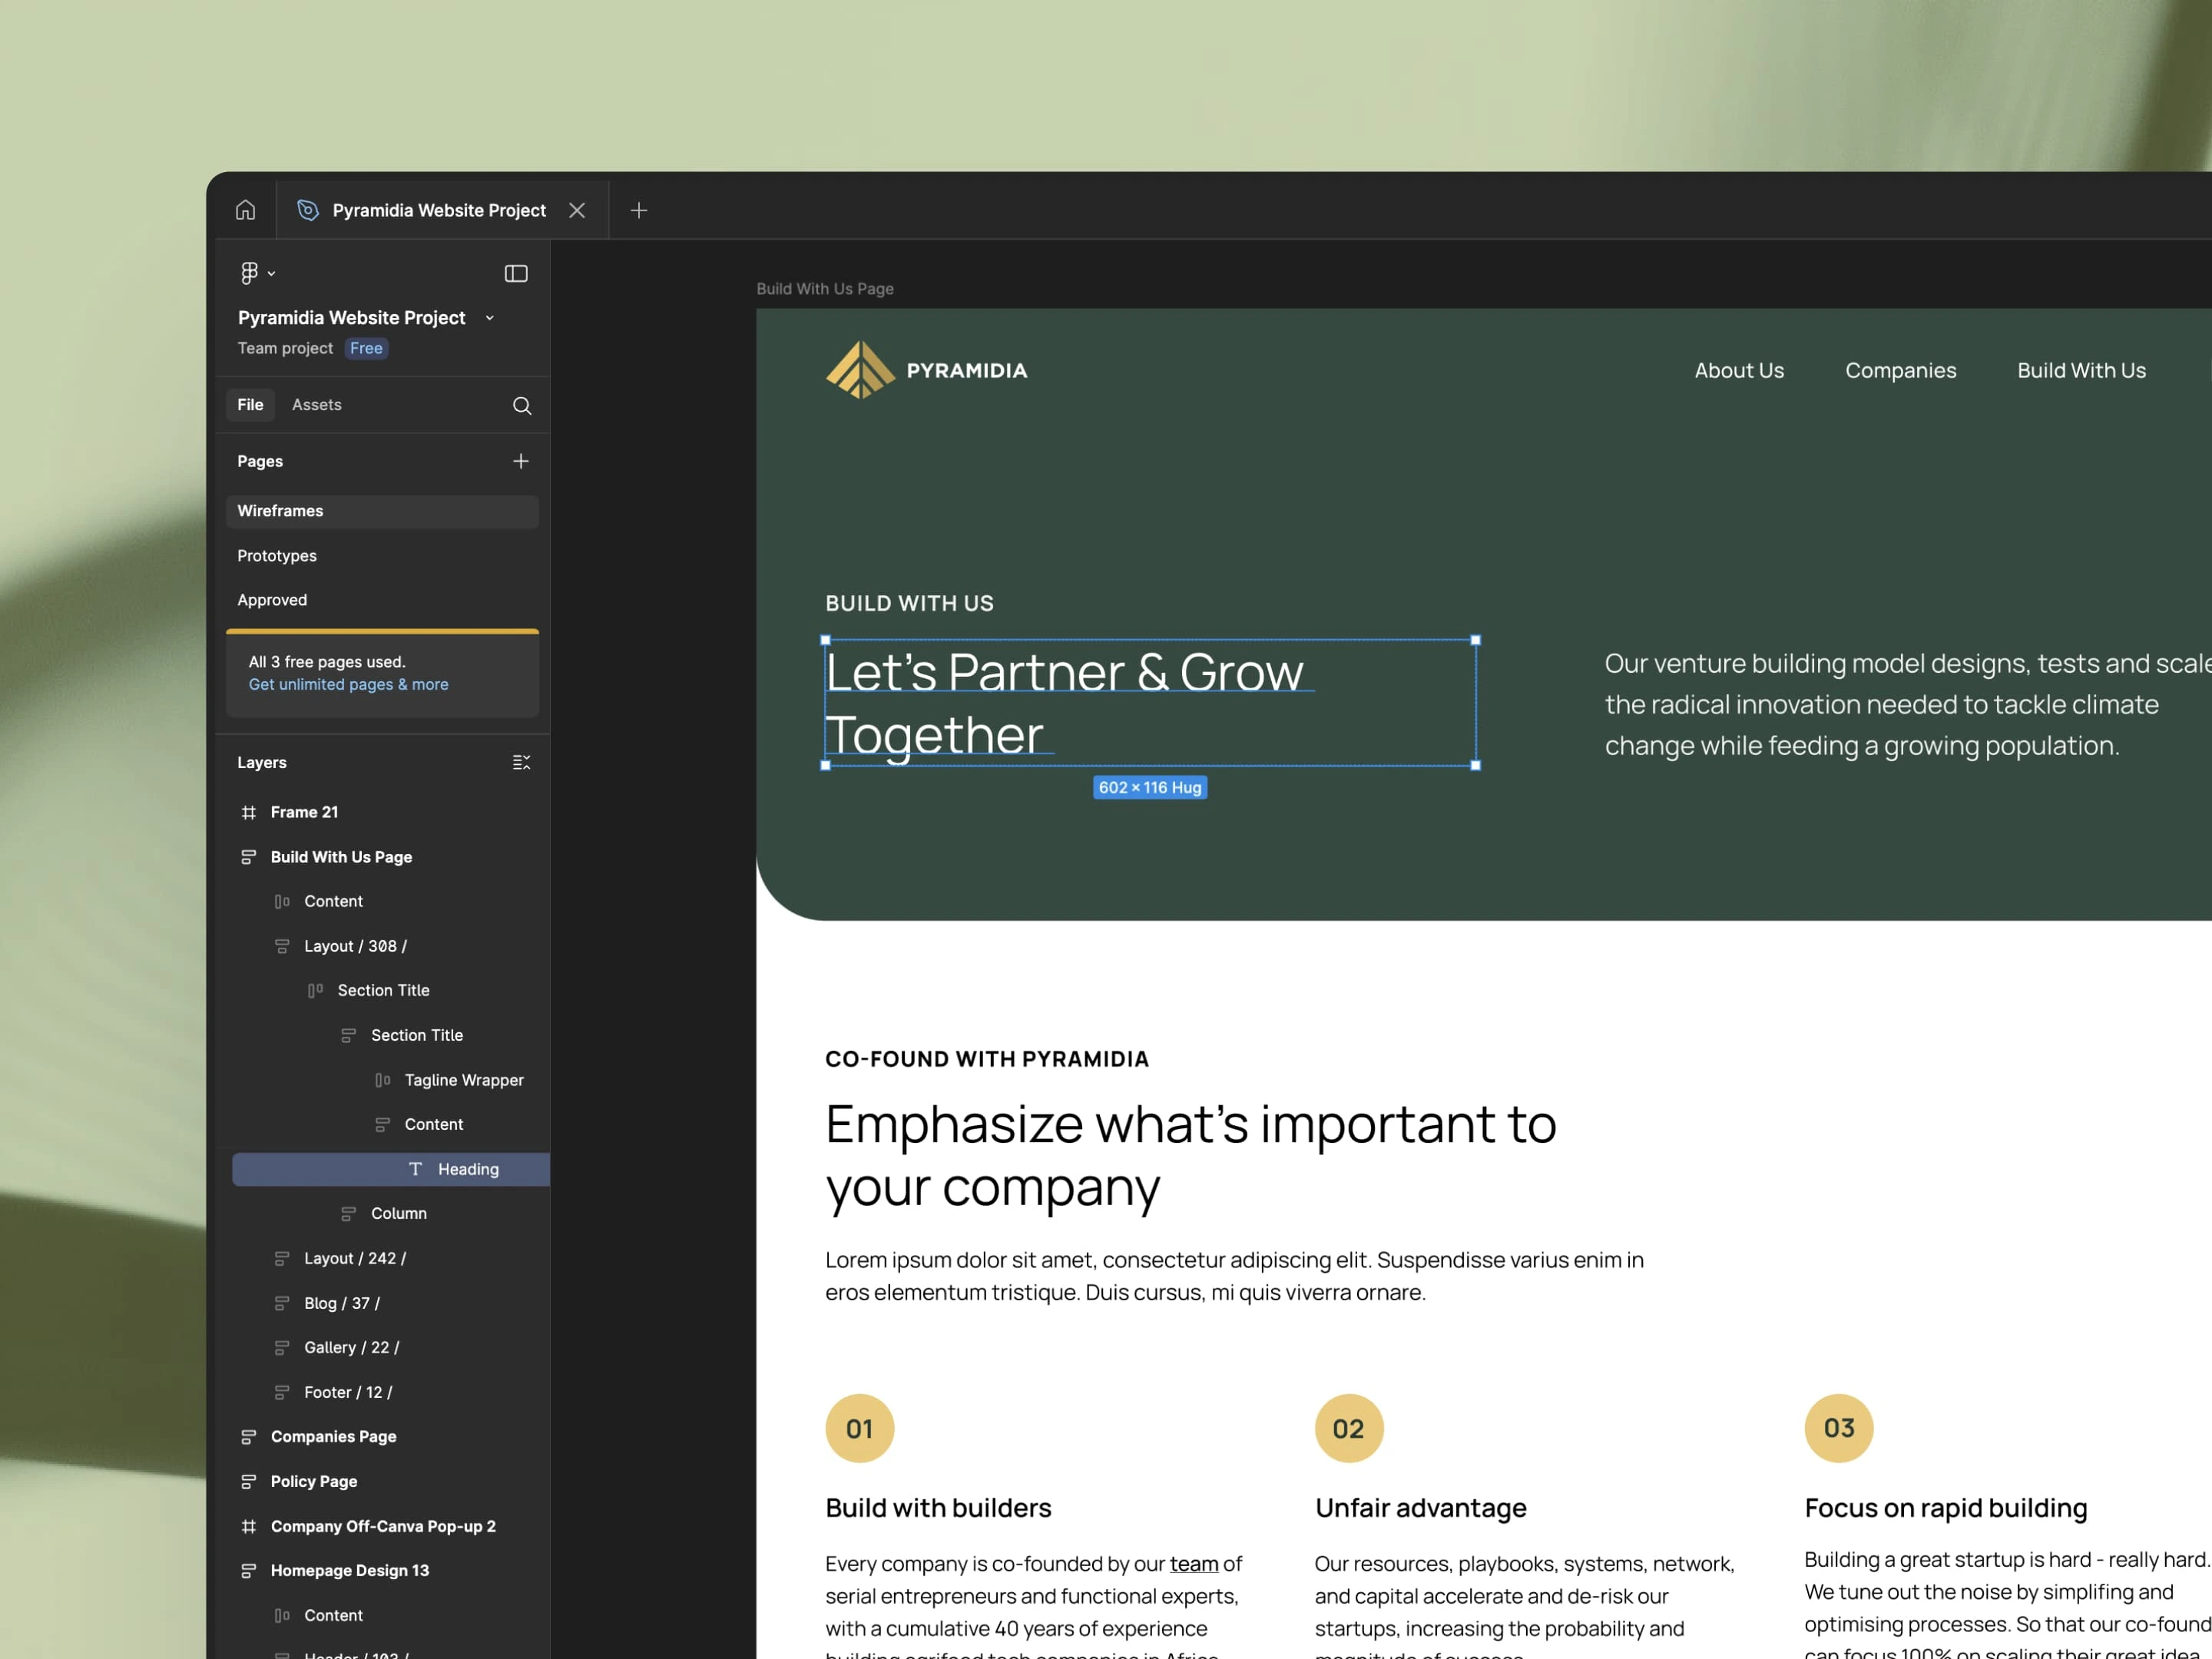Click the Column layer icon
The height and width of the screenshot is (1659, 2212).
click(x=348, y=1214)
